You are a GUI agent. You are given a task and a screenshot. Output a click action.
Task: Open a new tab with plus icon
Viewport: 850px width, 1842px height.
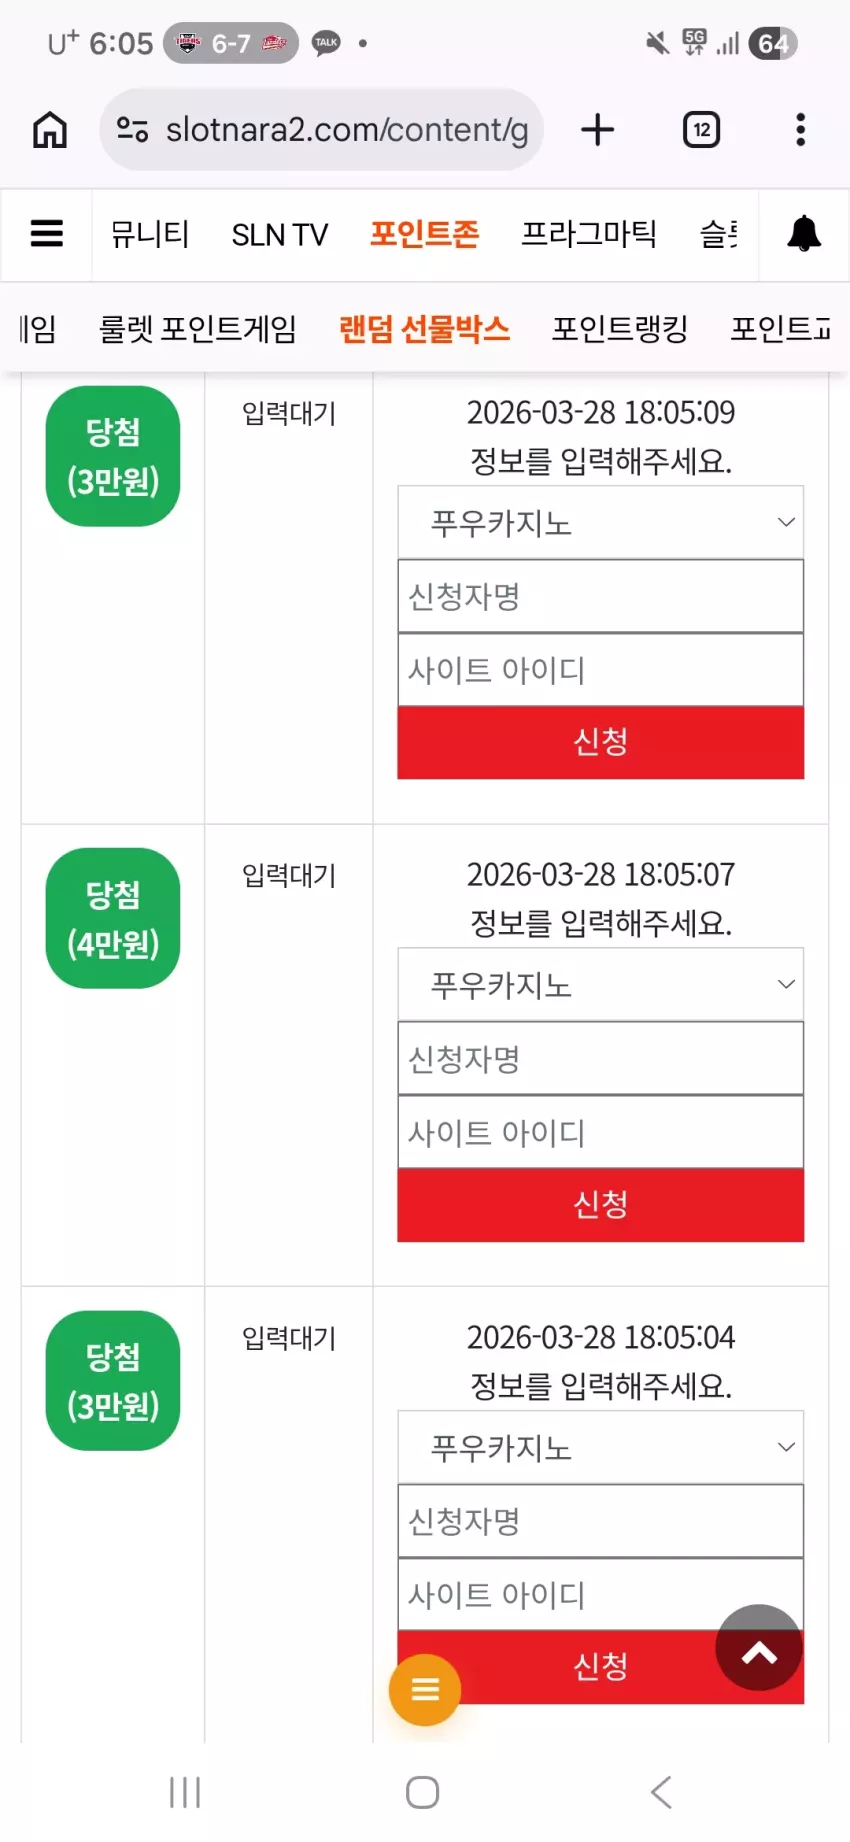tap(597, 130)
